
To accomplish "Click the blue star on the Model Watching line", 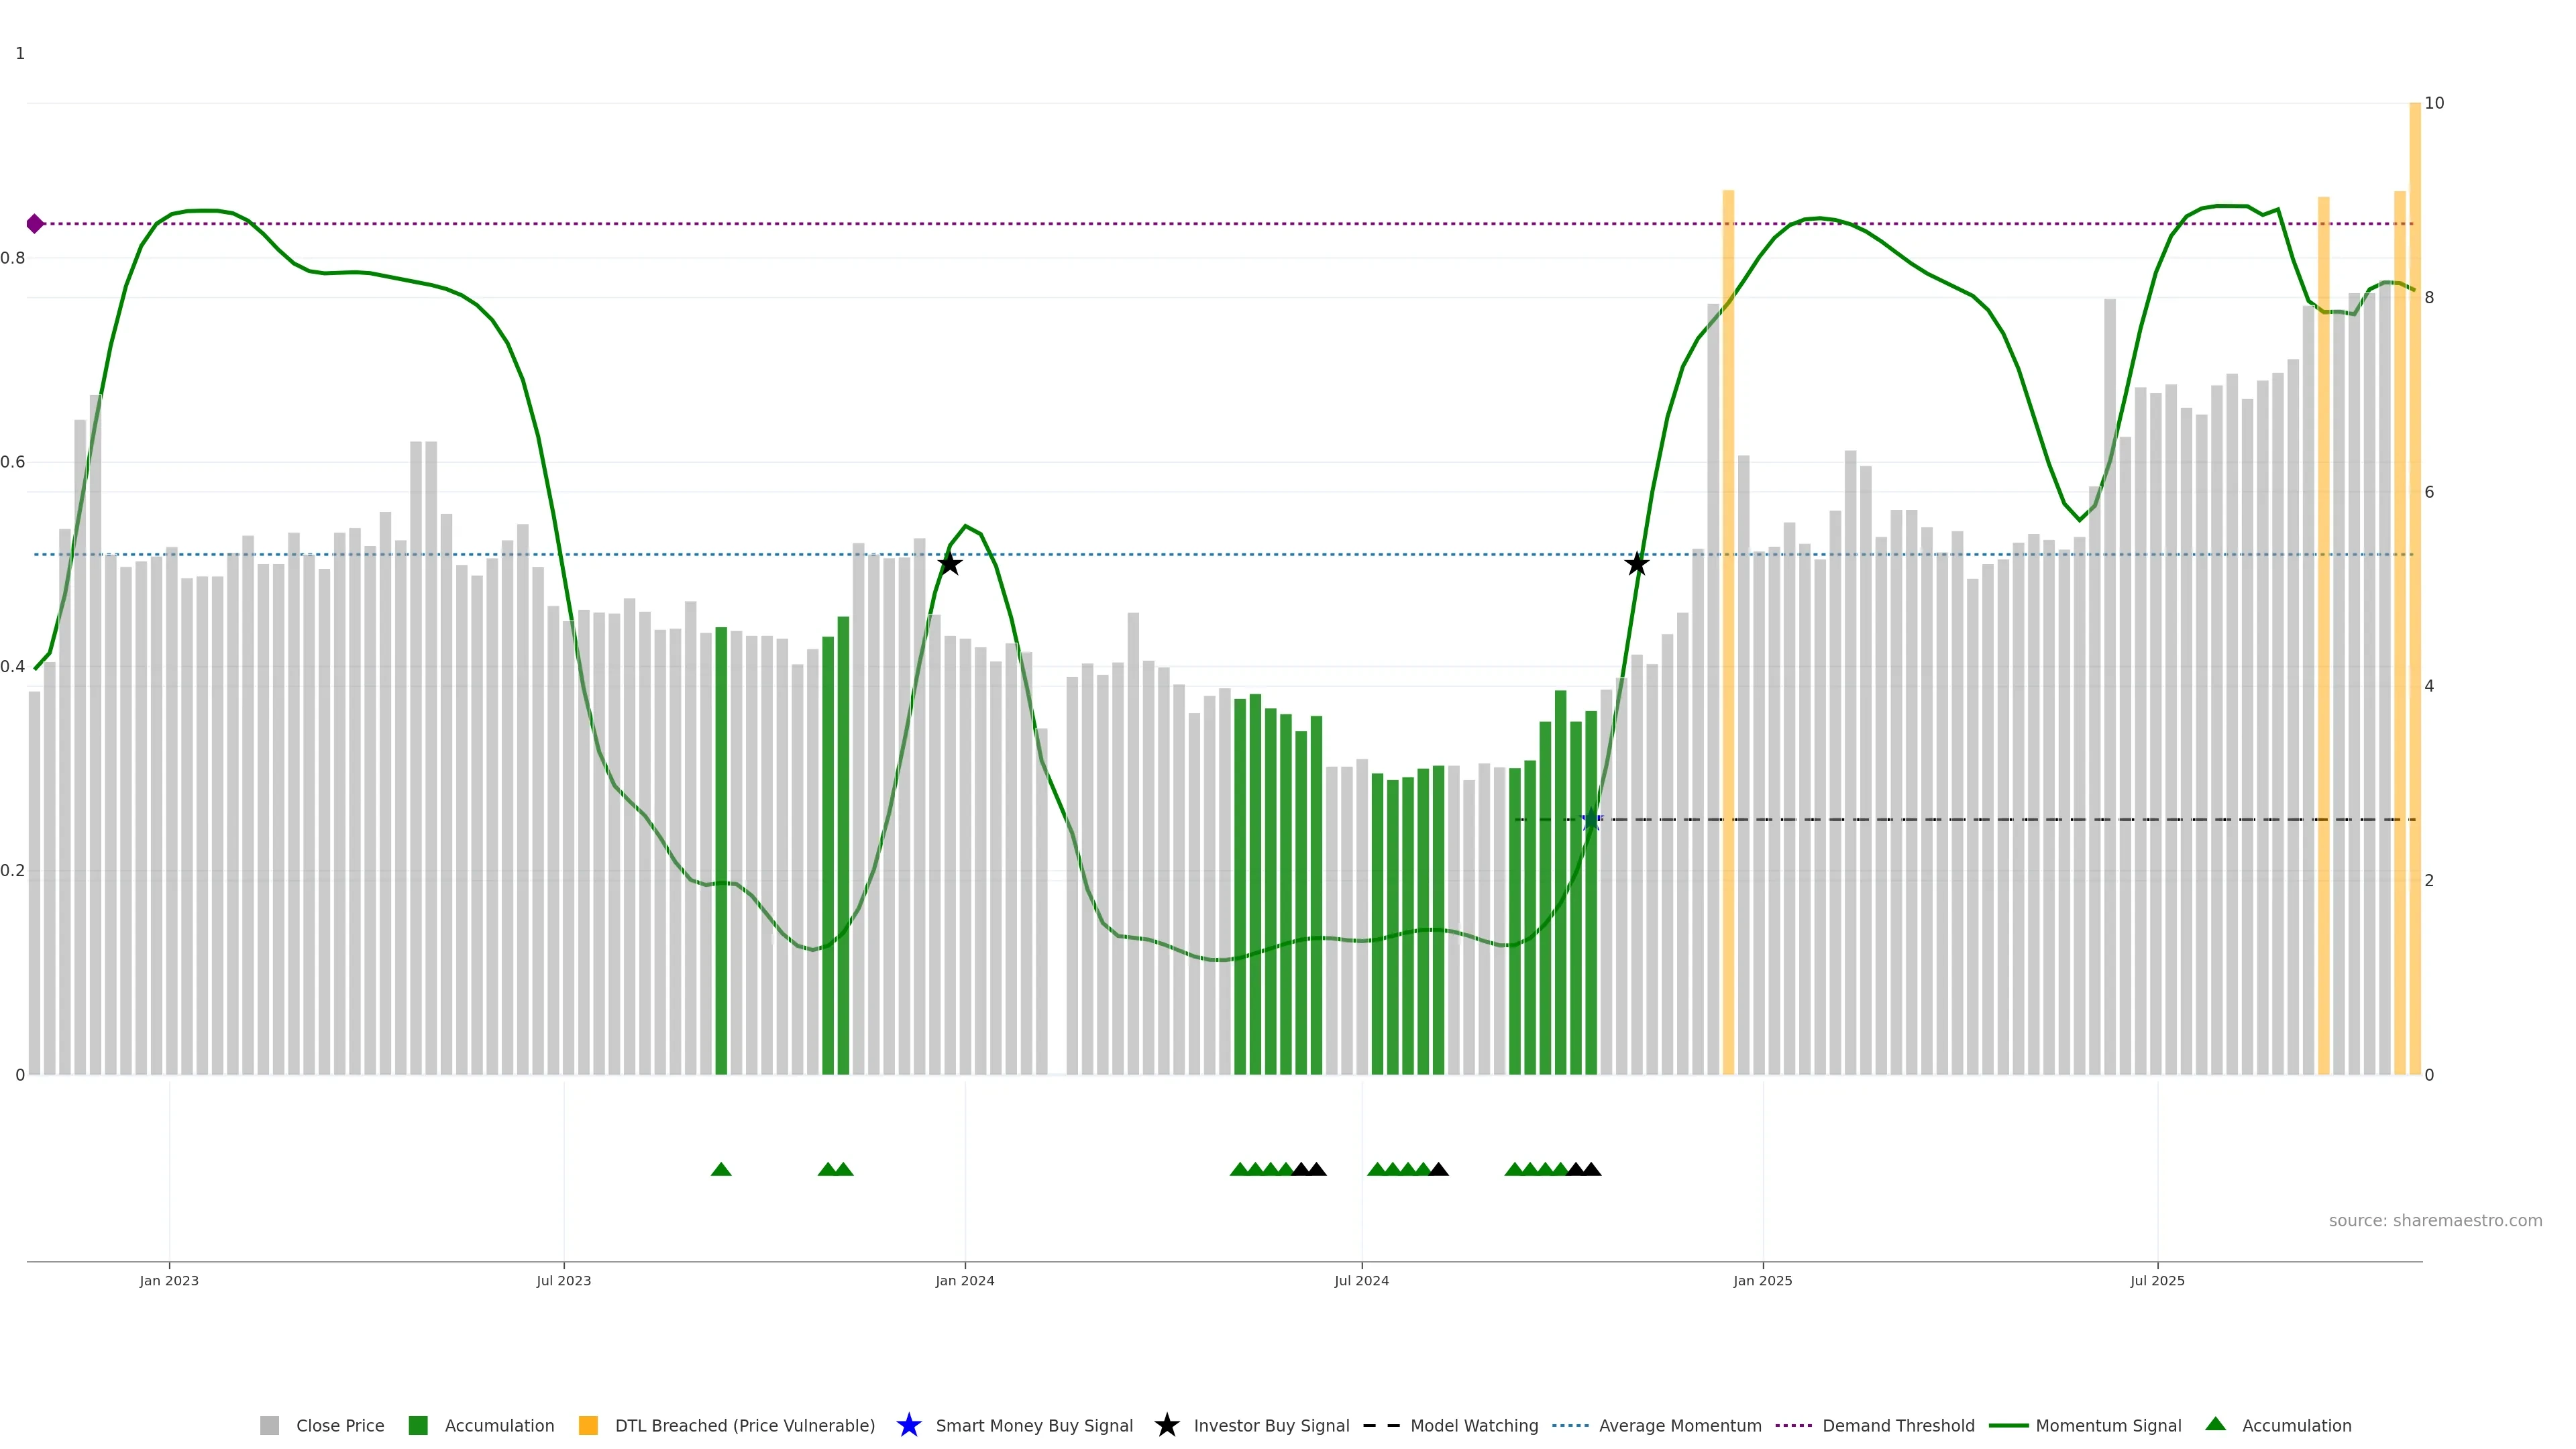I will pos(1591,820).
